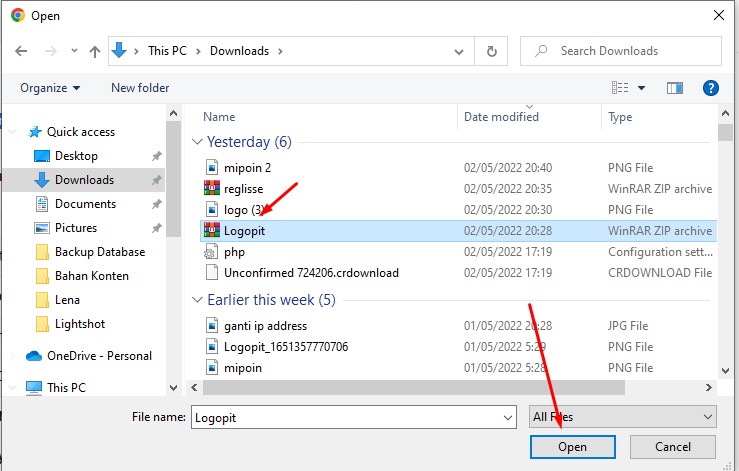This screenshot has height=471, width=739.
Task: Select the Desktop quick access item
Action: point(76,156)
